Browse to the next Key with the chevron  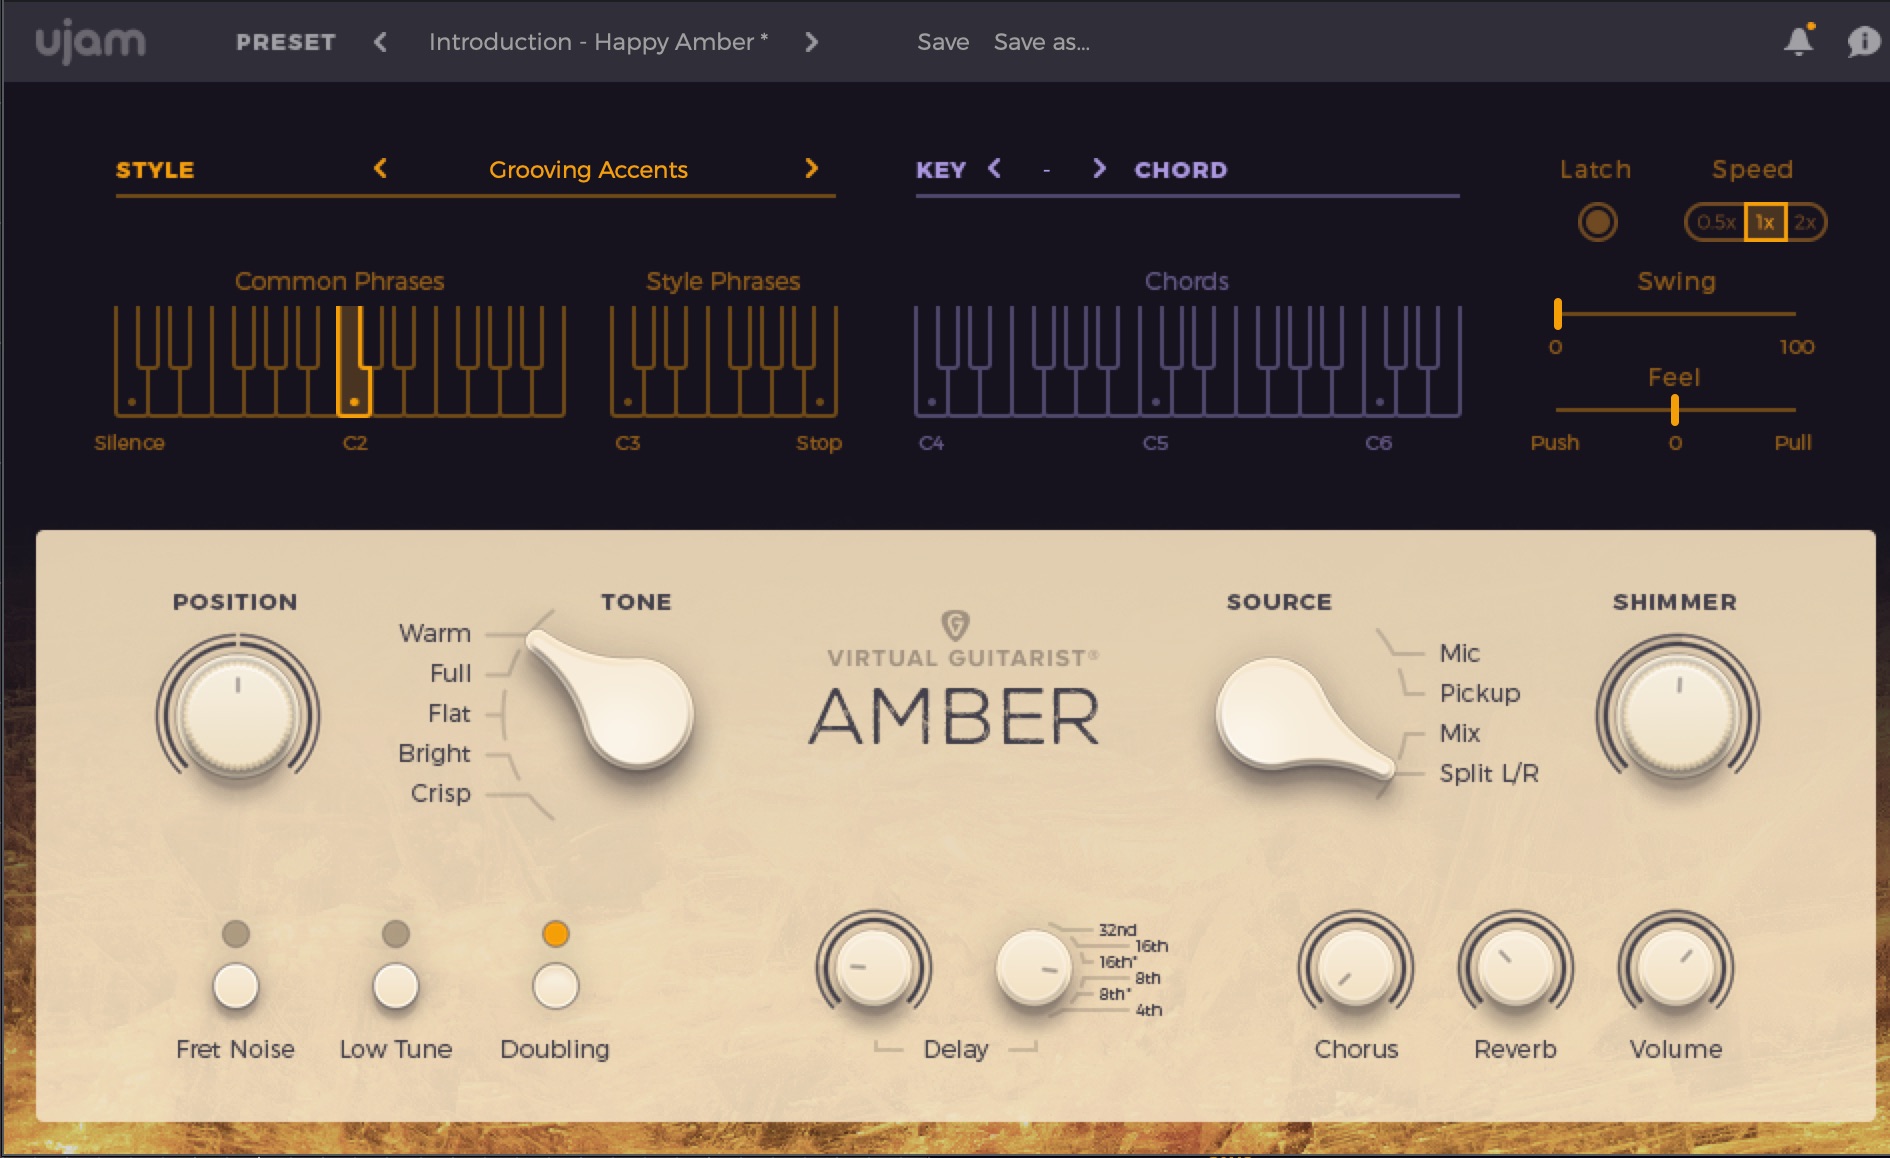click(1099, 169)
